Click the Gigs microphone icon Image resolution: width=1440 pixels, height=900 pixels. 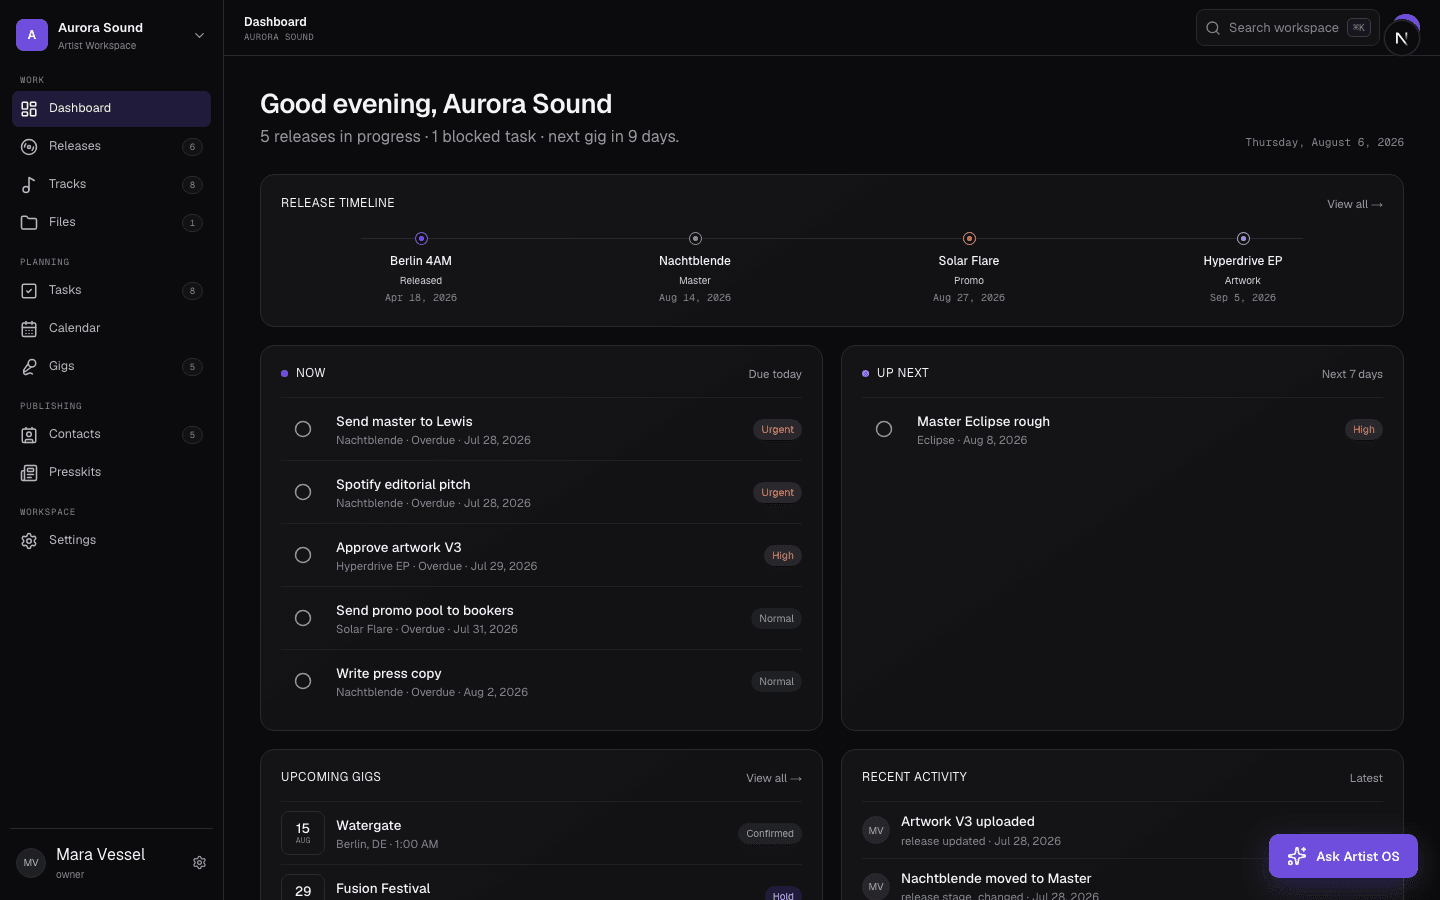pos(29,367)
